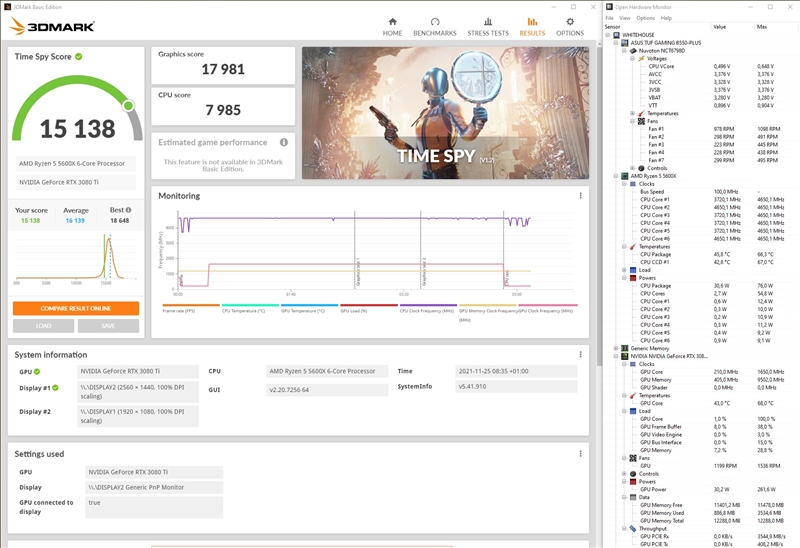Image resolution: width=800 pixels, height=548 pixels.
Task: Expand the Generic Memory node
Action: pos(616,348)
